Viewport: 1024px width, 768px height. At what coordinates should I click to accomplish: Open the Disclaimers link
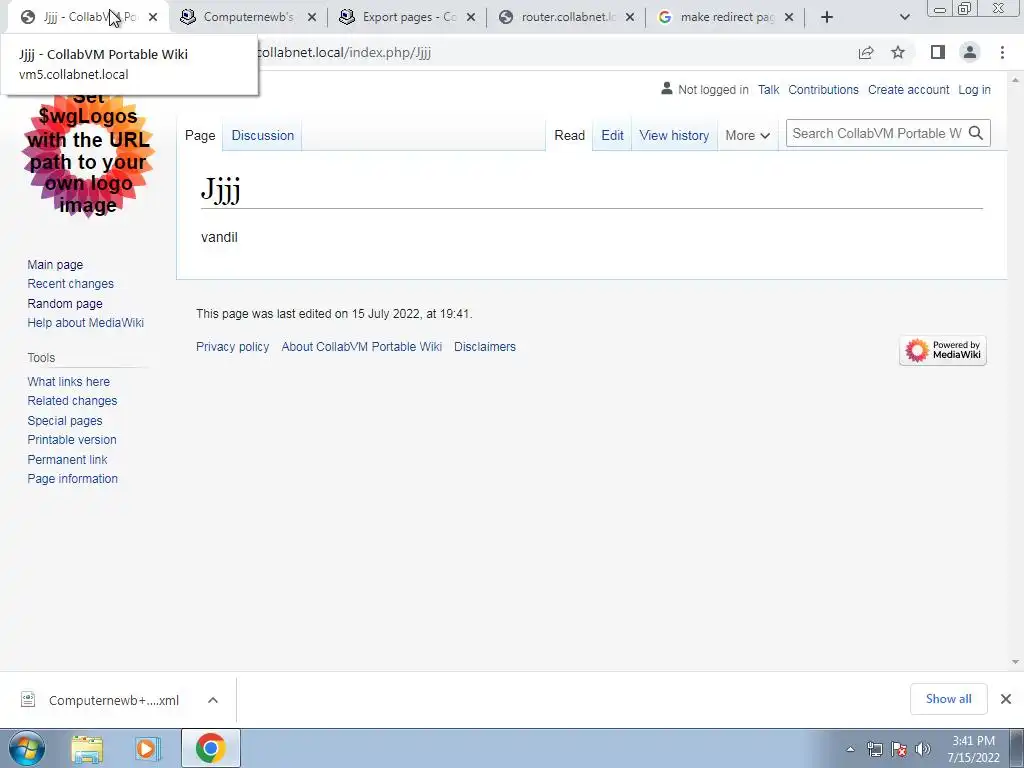485,347
